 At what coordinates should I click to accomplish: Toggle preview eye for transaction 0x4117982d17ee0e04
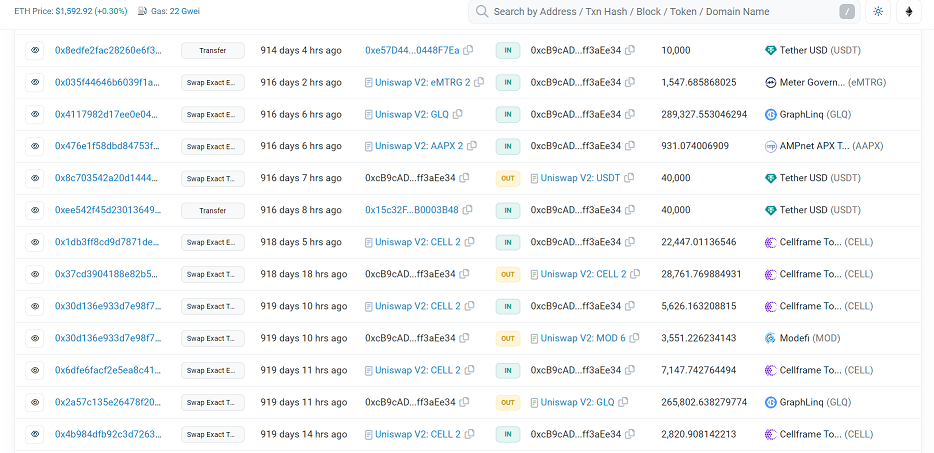(35, 114)
